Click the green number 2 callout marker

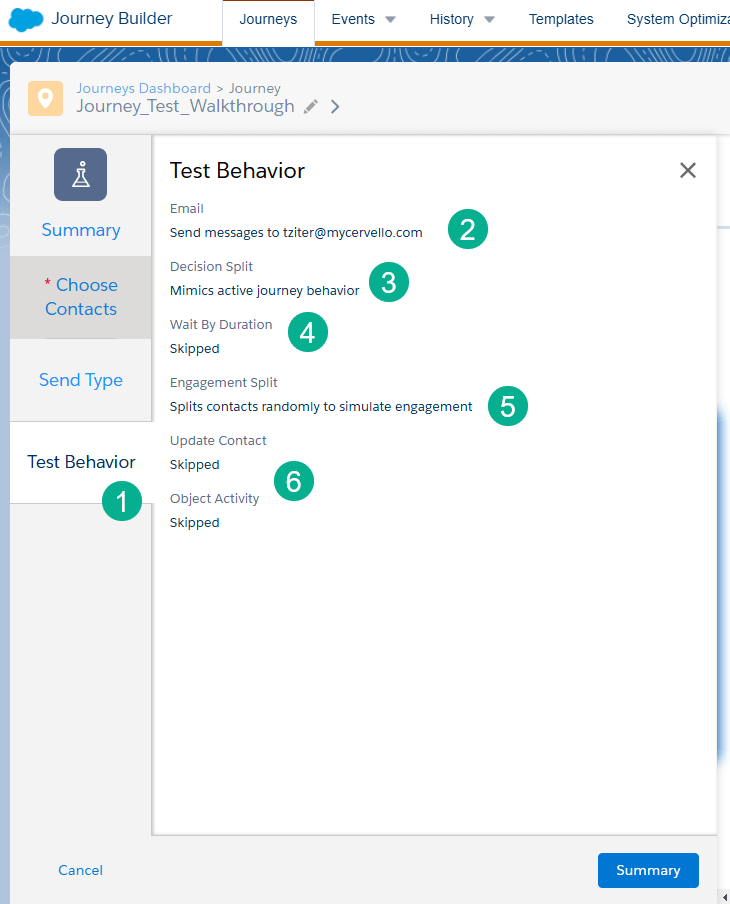(x=467, y=229)
